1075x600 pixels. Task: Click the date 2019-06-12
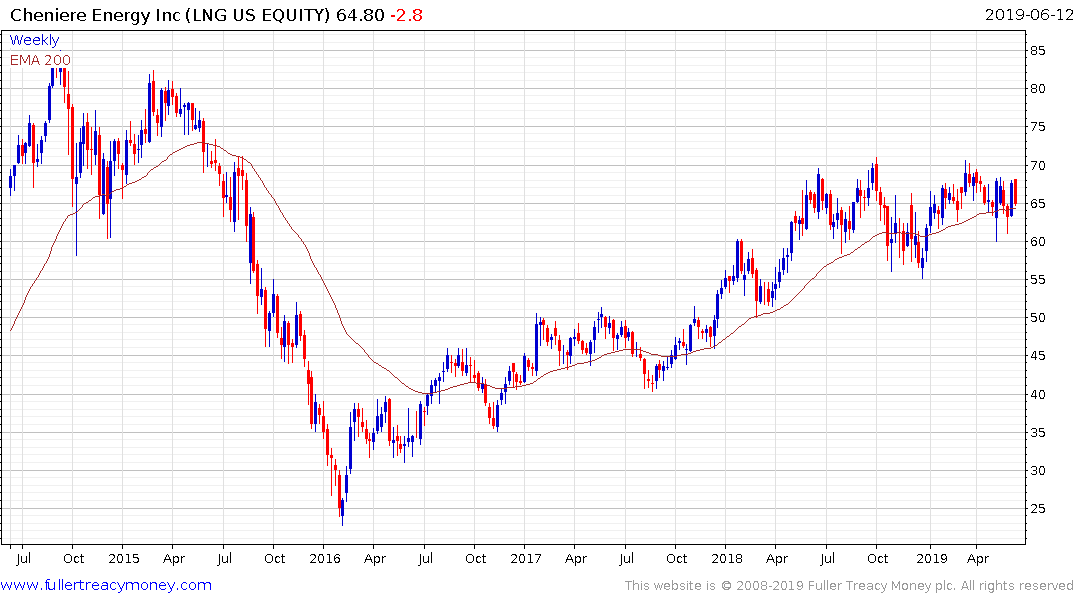1028,14
